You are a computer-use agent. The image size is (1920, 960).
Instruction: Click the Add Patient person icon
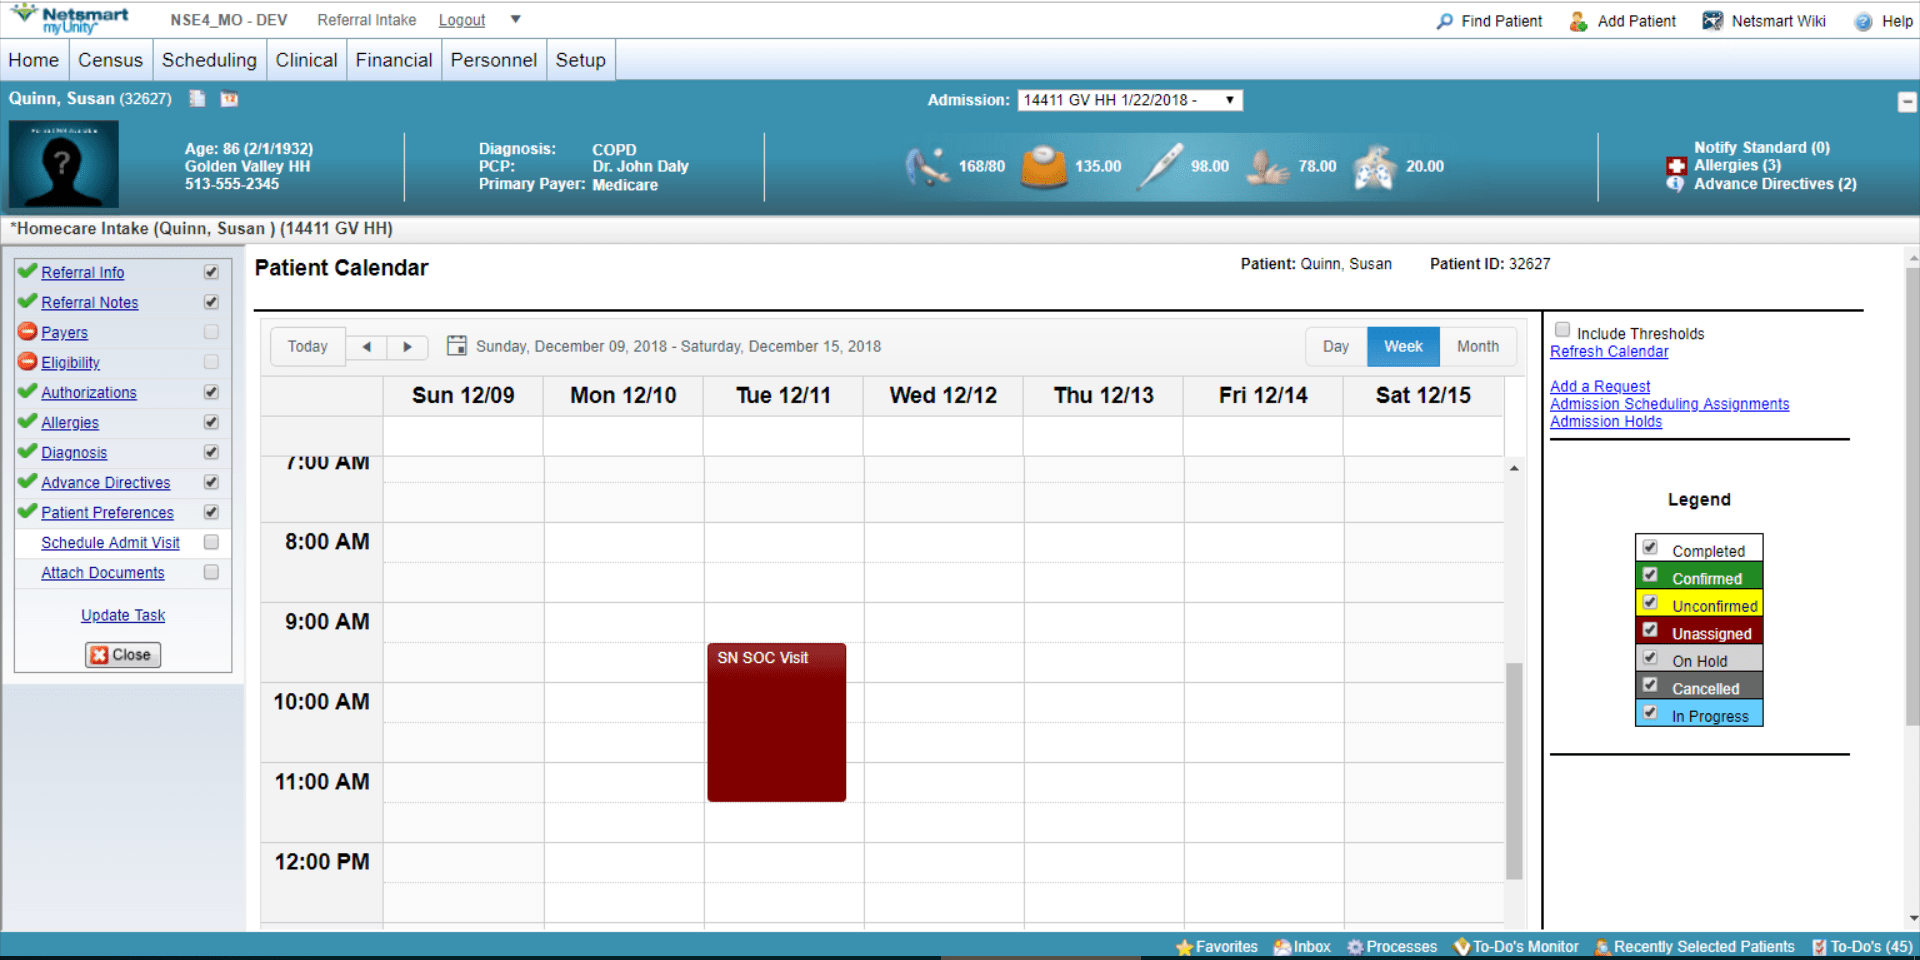(1578, 21)
